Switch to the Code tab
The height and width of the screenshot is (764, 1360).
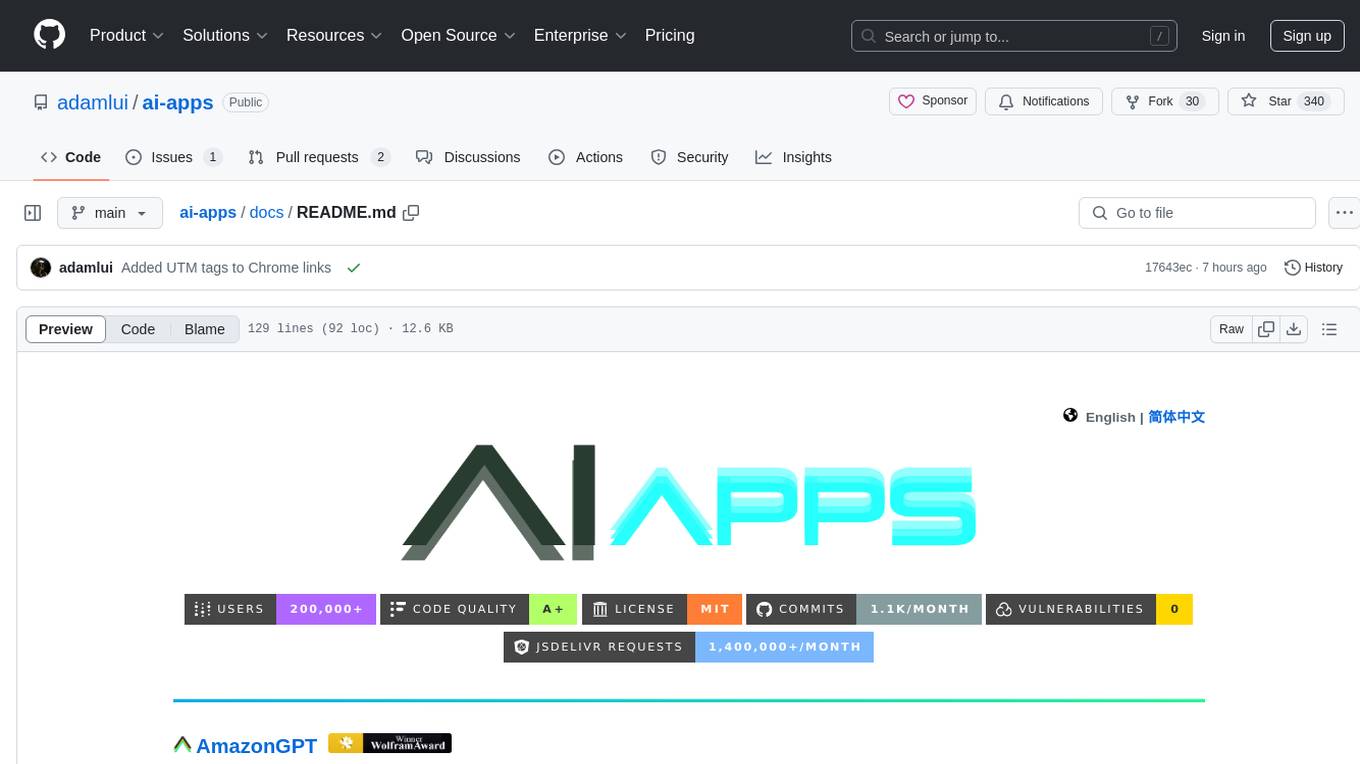pos(70,157)
